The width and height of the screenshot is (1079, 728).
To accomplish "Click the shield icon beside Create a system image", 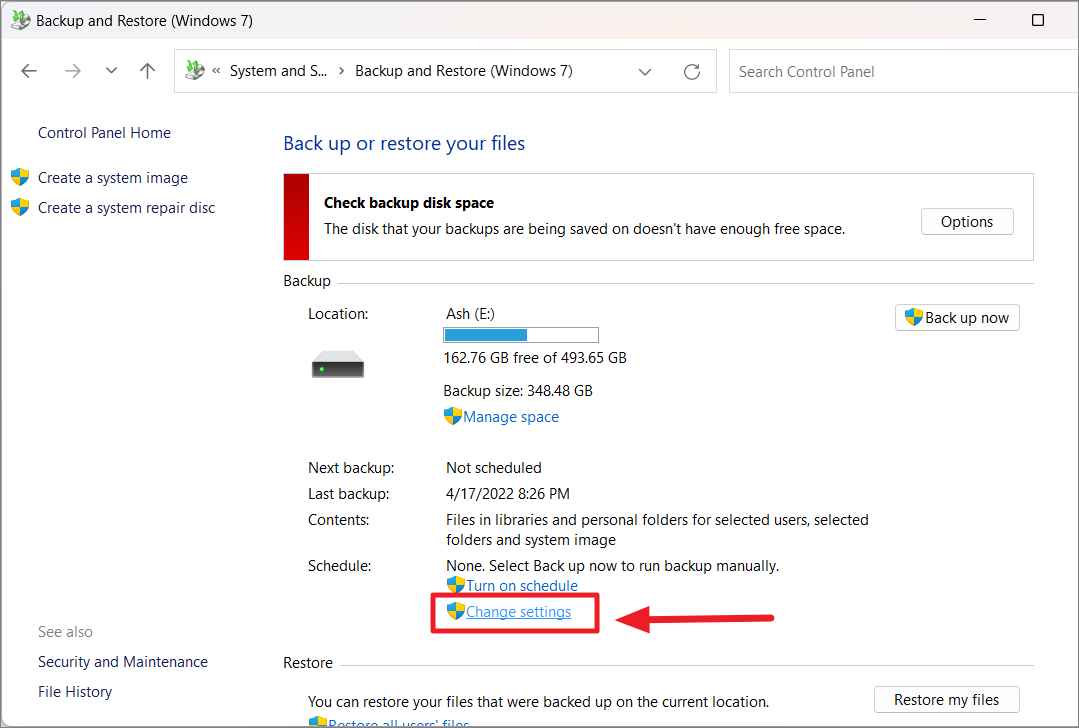I will (x=20, y=178).
